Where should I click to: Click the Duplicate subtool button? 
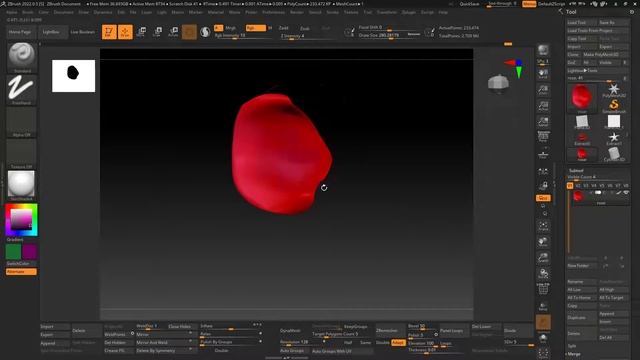pos(582,318)
